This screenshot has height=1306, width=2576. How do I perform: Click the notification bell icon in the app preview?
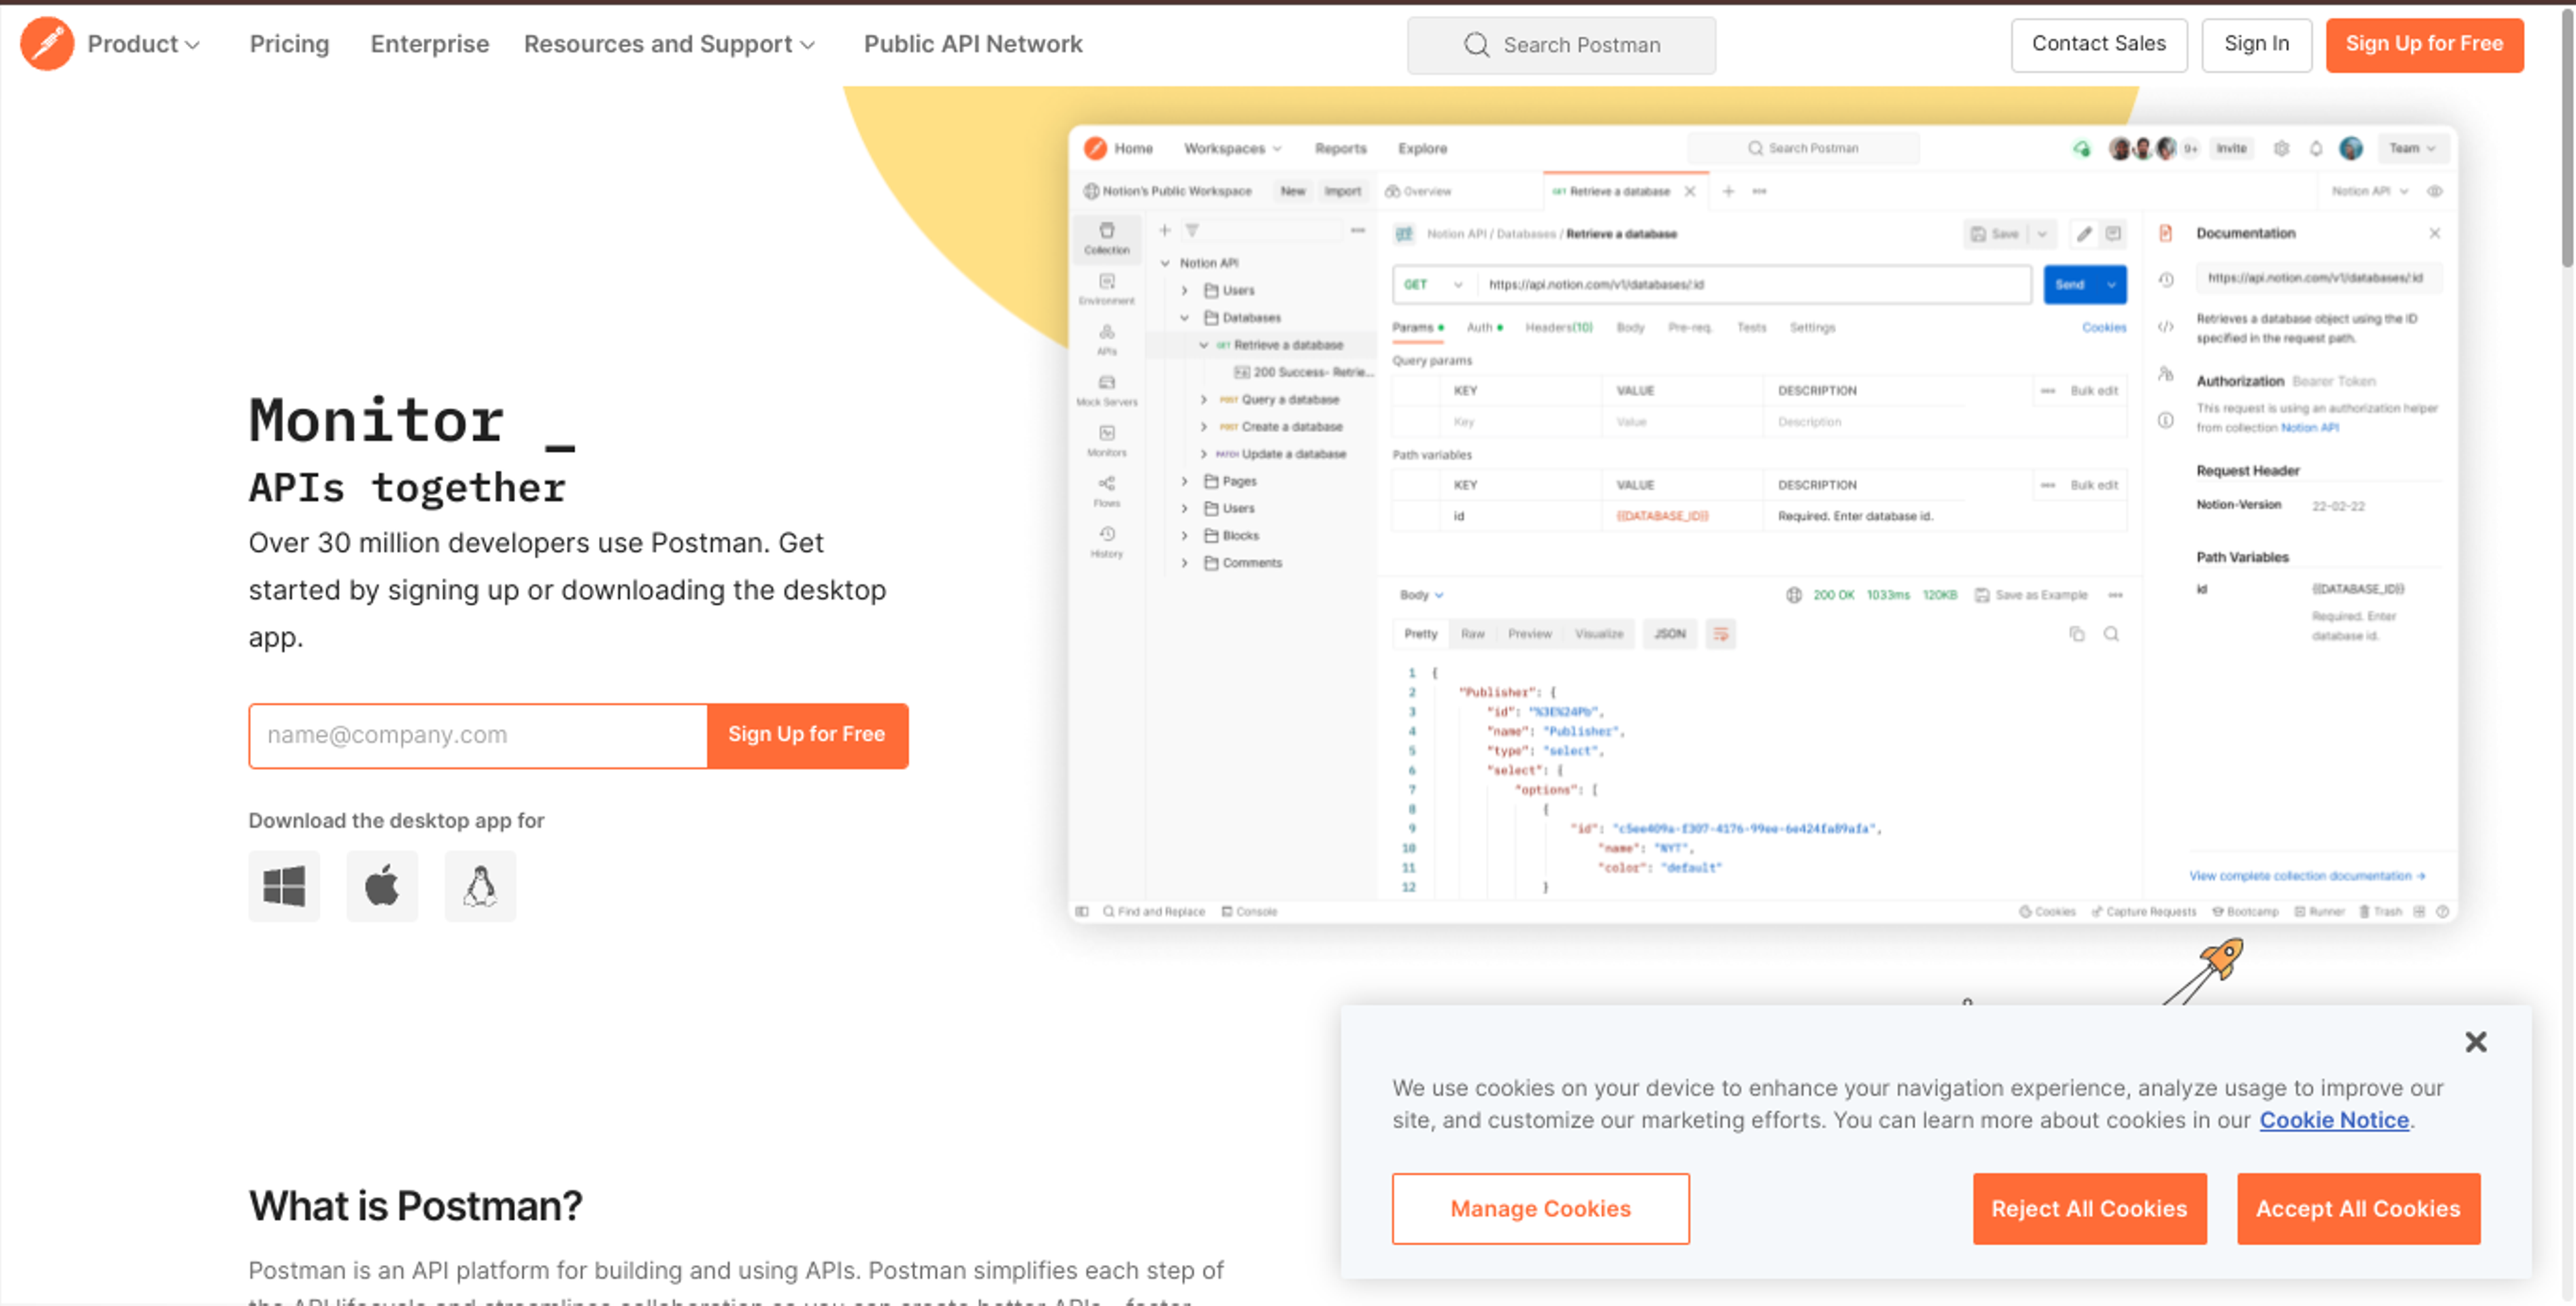pos(2316,148)
